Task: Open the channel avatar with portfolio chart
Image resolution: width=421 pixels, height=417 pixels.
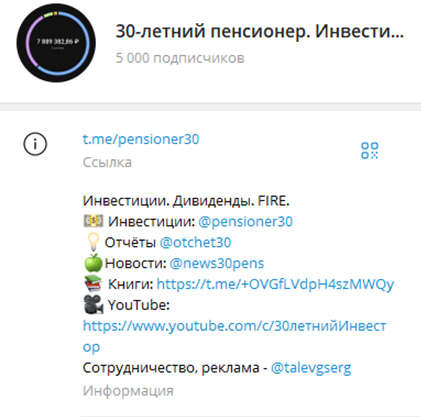Action: (x=56, y=43)
